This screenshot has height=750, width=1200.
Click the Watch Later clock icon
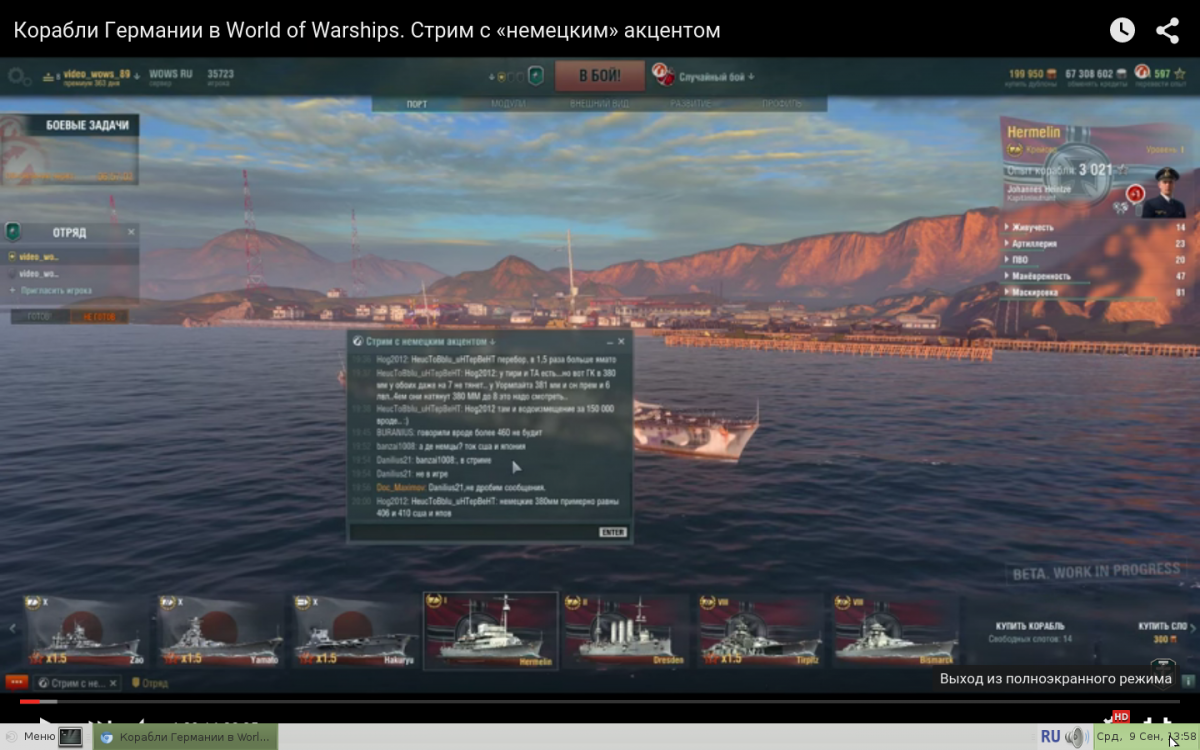[x=1122, y=30]
